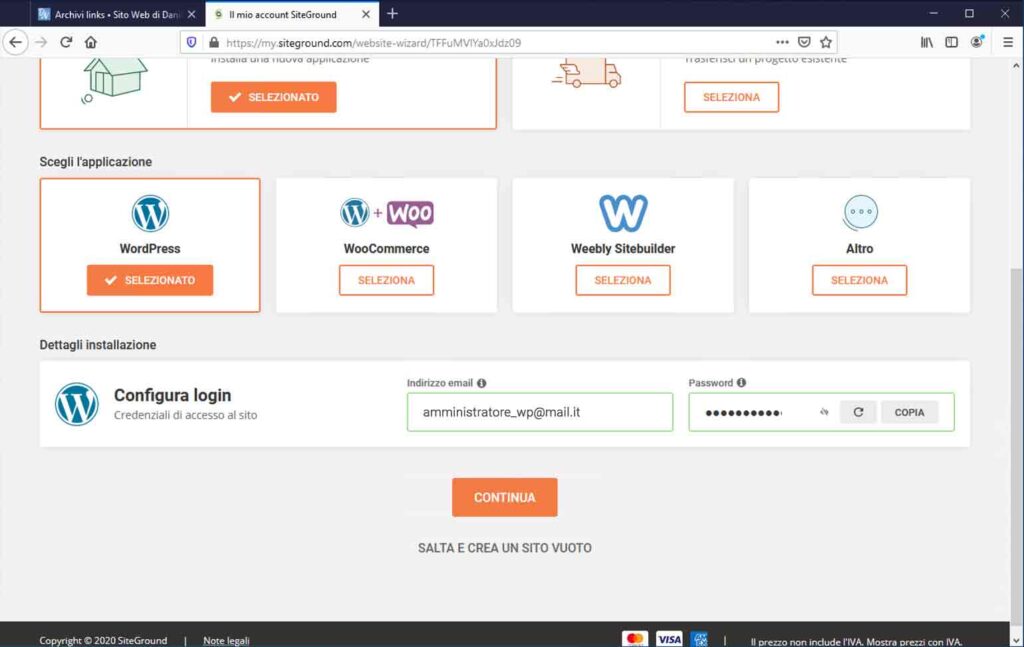Viewport: 1024px width, 647px height.
Task: Focus the Indirizzo email input field
Action: coord(540,412)
